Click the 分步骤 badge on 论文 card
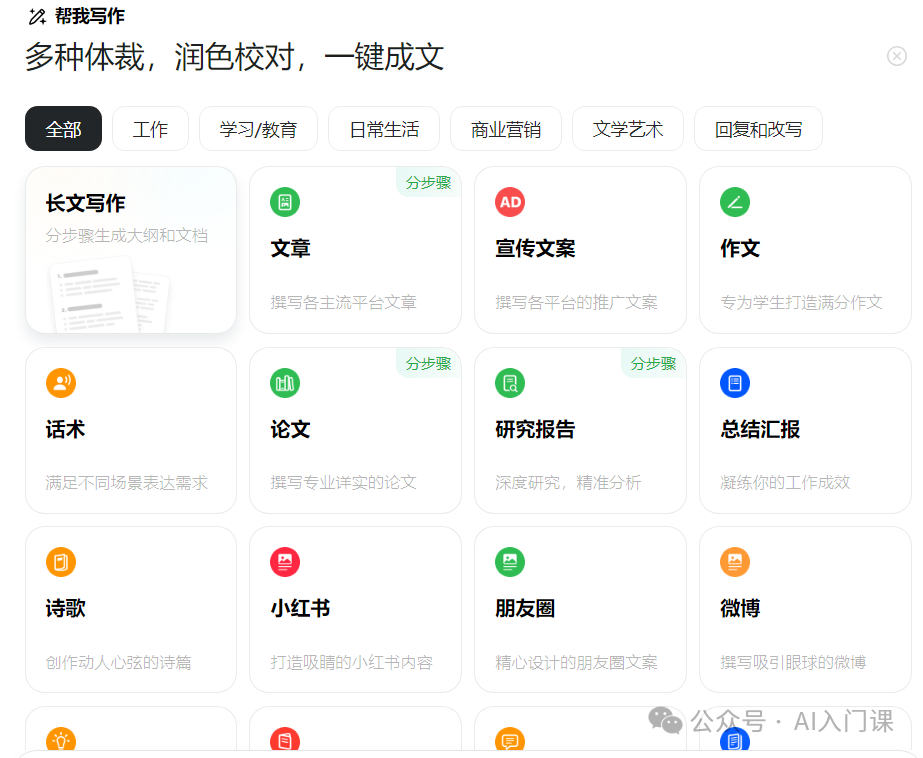 click(x=429, y=364)
